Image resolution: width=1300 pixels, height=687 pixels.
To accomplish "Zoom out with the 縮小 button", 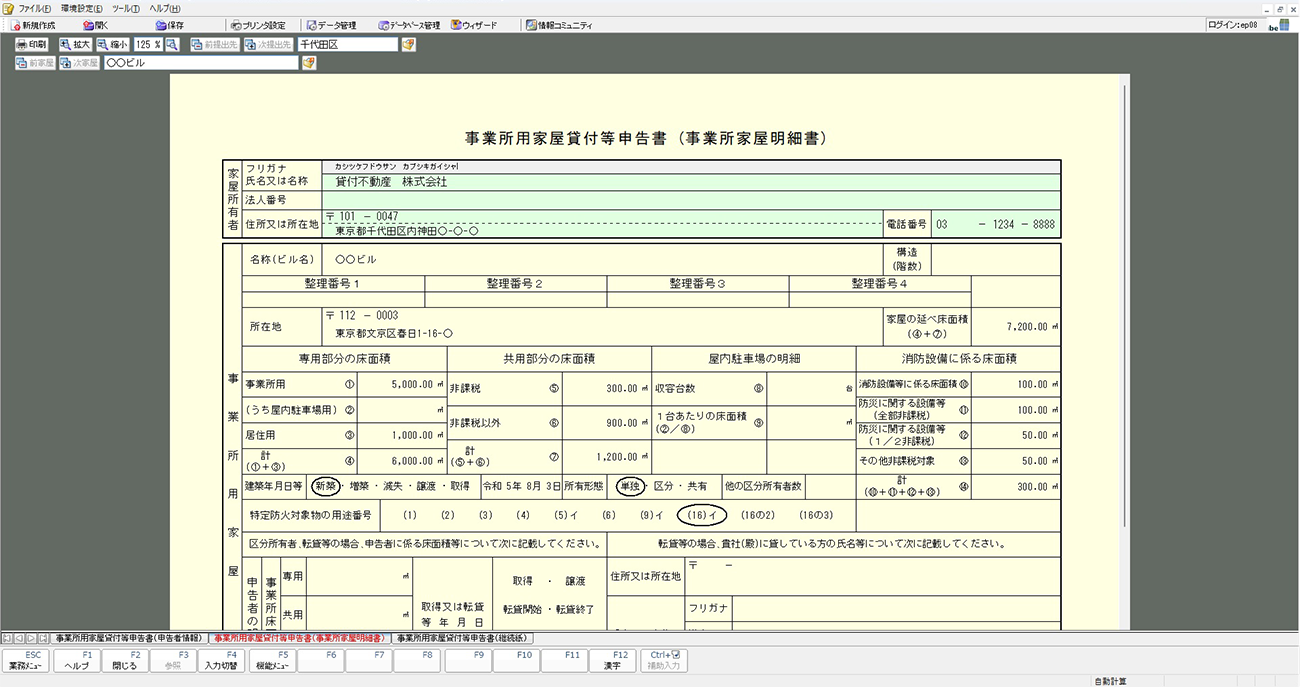I will tap(113, 45).
